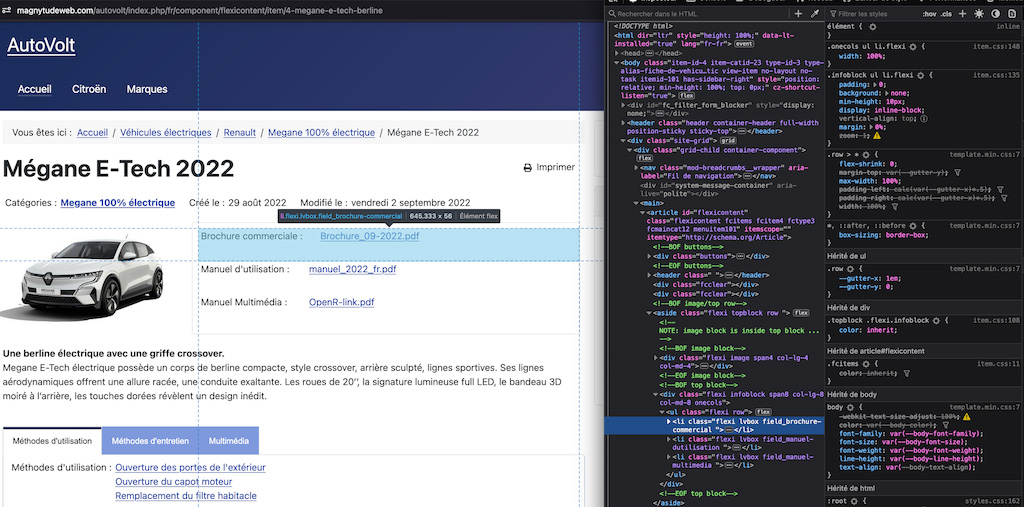Open 'Ouverture du capot moteur' link
The width and height of the screenshot is (1024, 507).
click(174, 482)
